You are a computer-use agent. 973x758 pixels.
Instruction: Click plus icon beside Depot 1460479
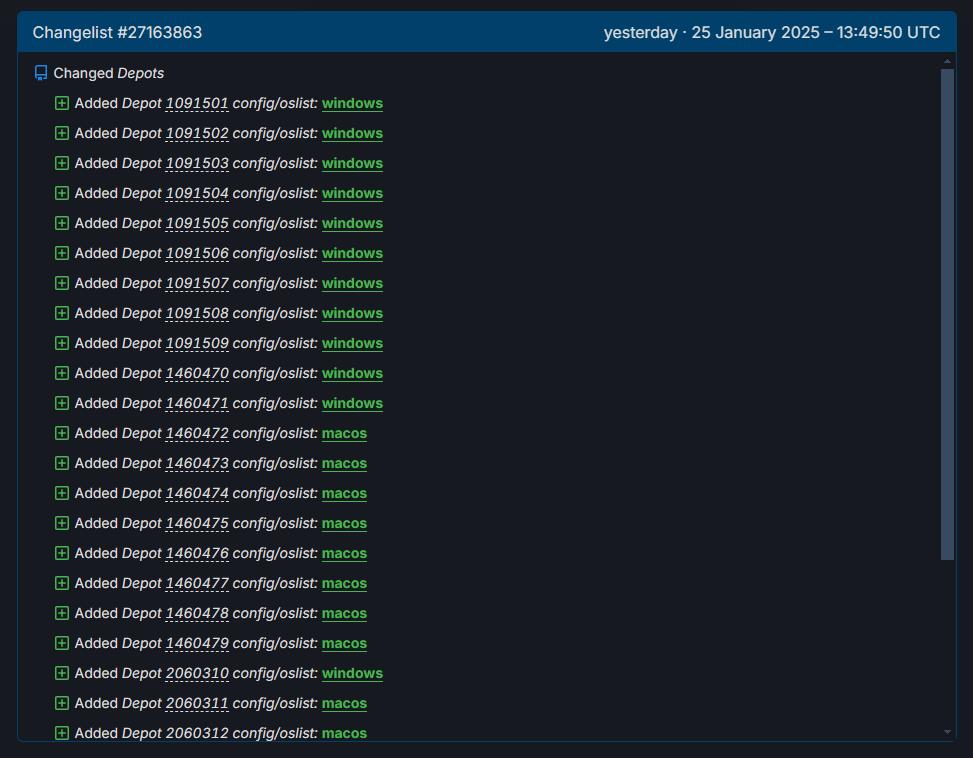point(61,643)
